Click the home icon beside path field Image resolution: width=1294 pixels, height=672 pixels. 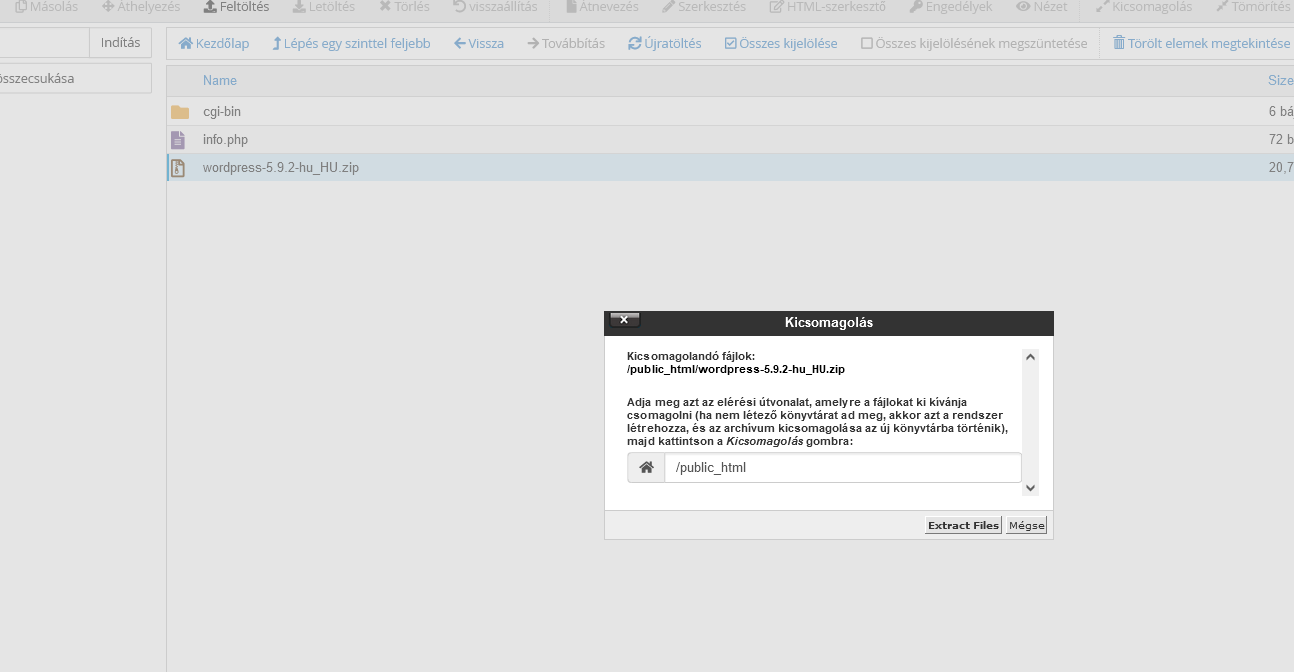pos(646,468)
